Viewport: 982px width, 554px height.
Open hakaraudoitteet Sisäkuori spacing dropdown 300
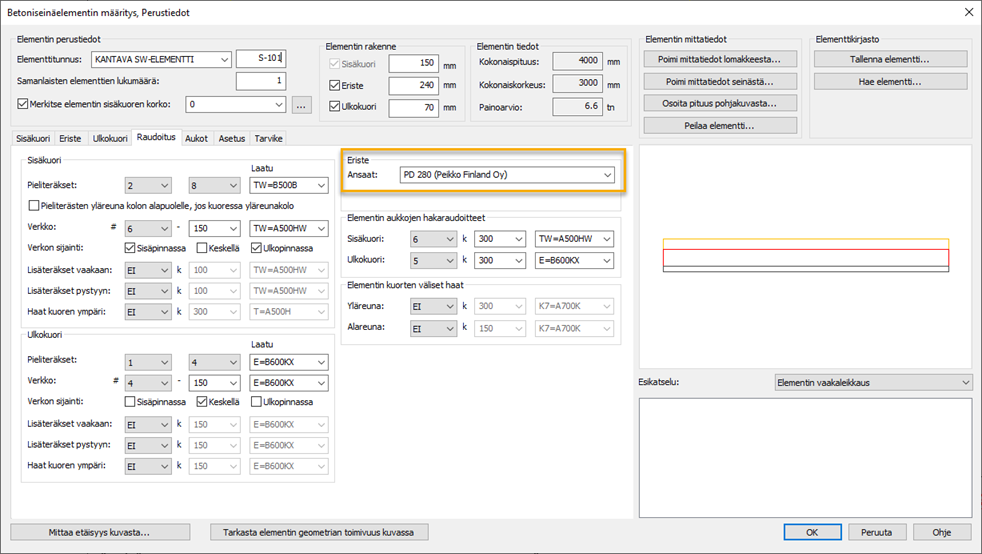click(500, 239)
